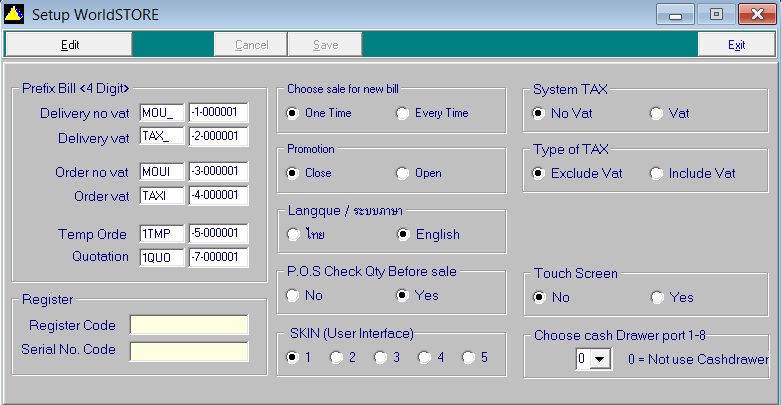
Task: Click the 'Choose cash Drawer port 1-8' label
Action: (620, 335)
